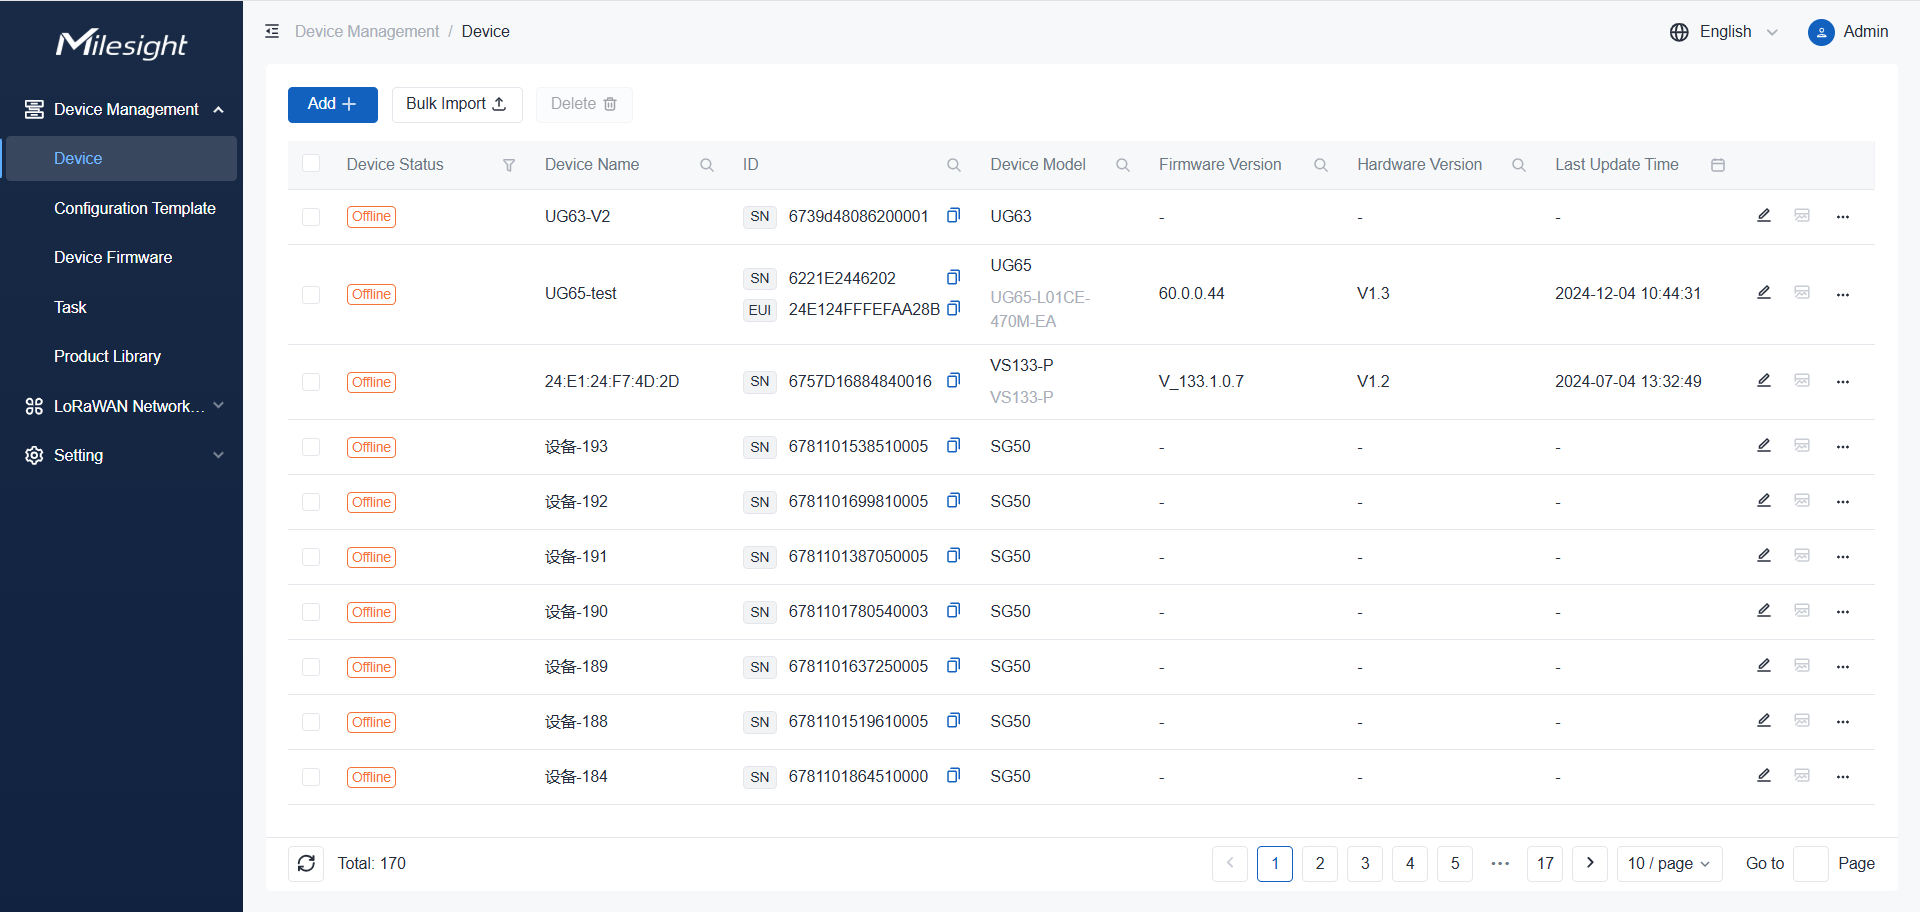Search ID column magnifier icon
Image resolution: width=1920 pixels, height=912 pixels.
[x=954, y=165]
